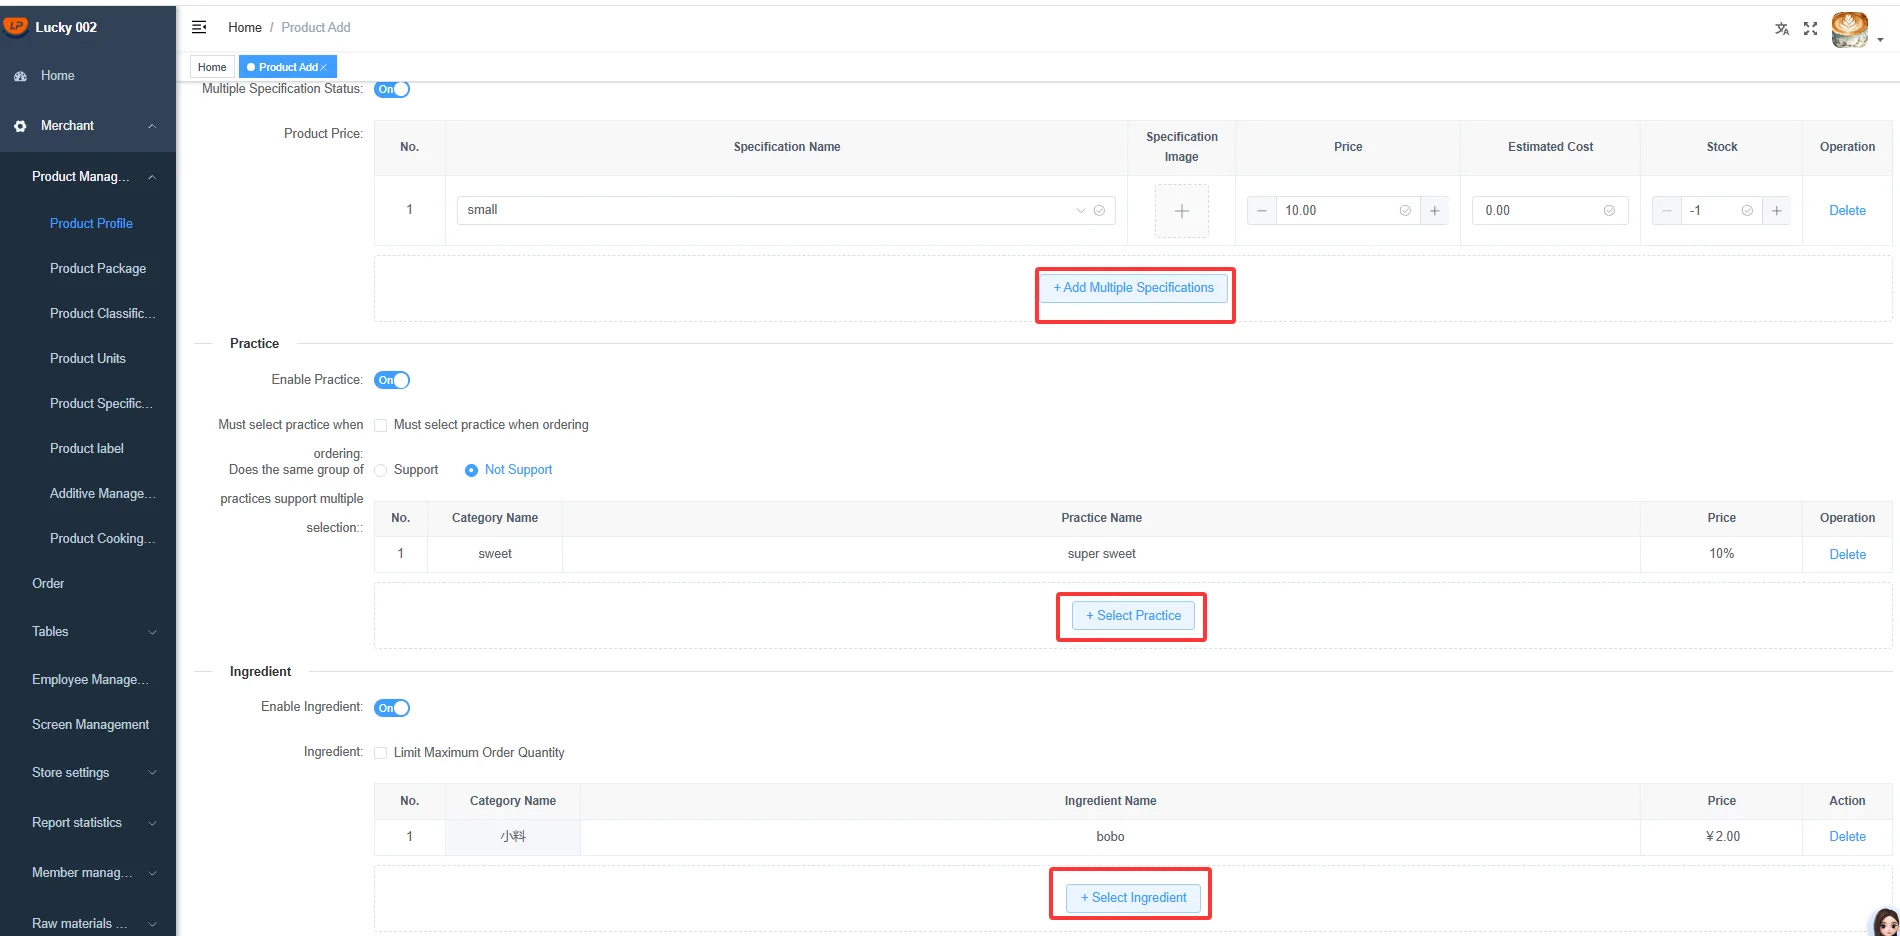Close the Product Add tab
This screenshot has height=936, width=1900.
[x=323, y=67]
